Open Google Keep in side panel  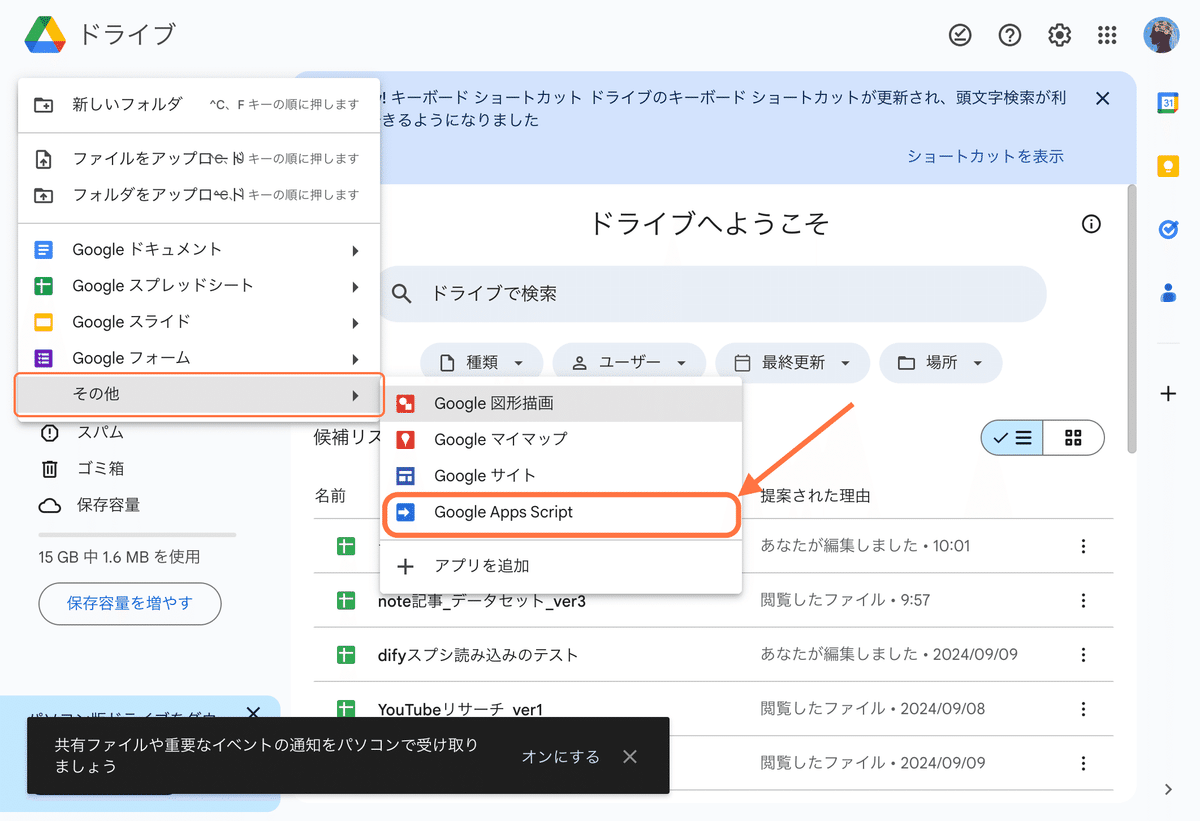[x=1167, y=166]
